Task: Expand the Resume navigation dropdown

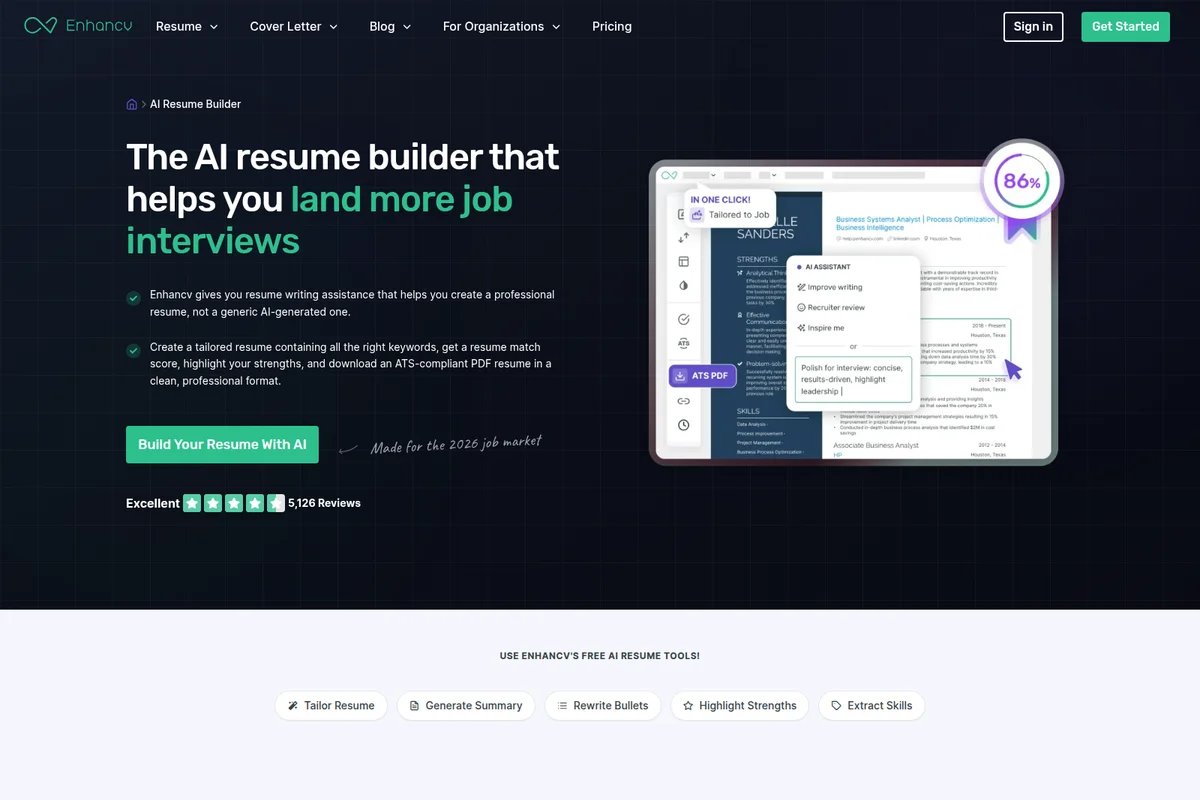Action: tap(186, 26)
